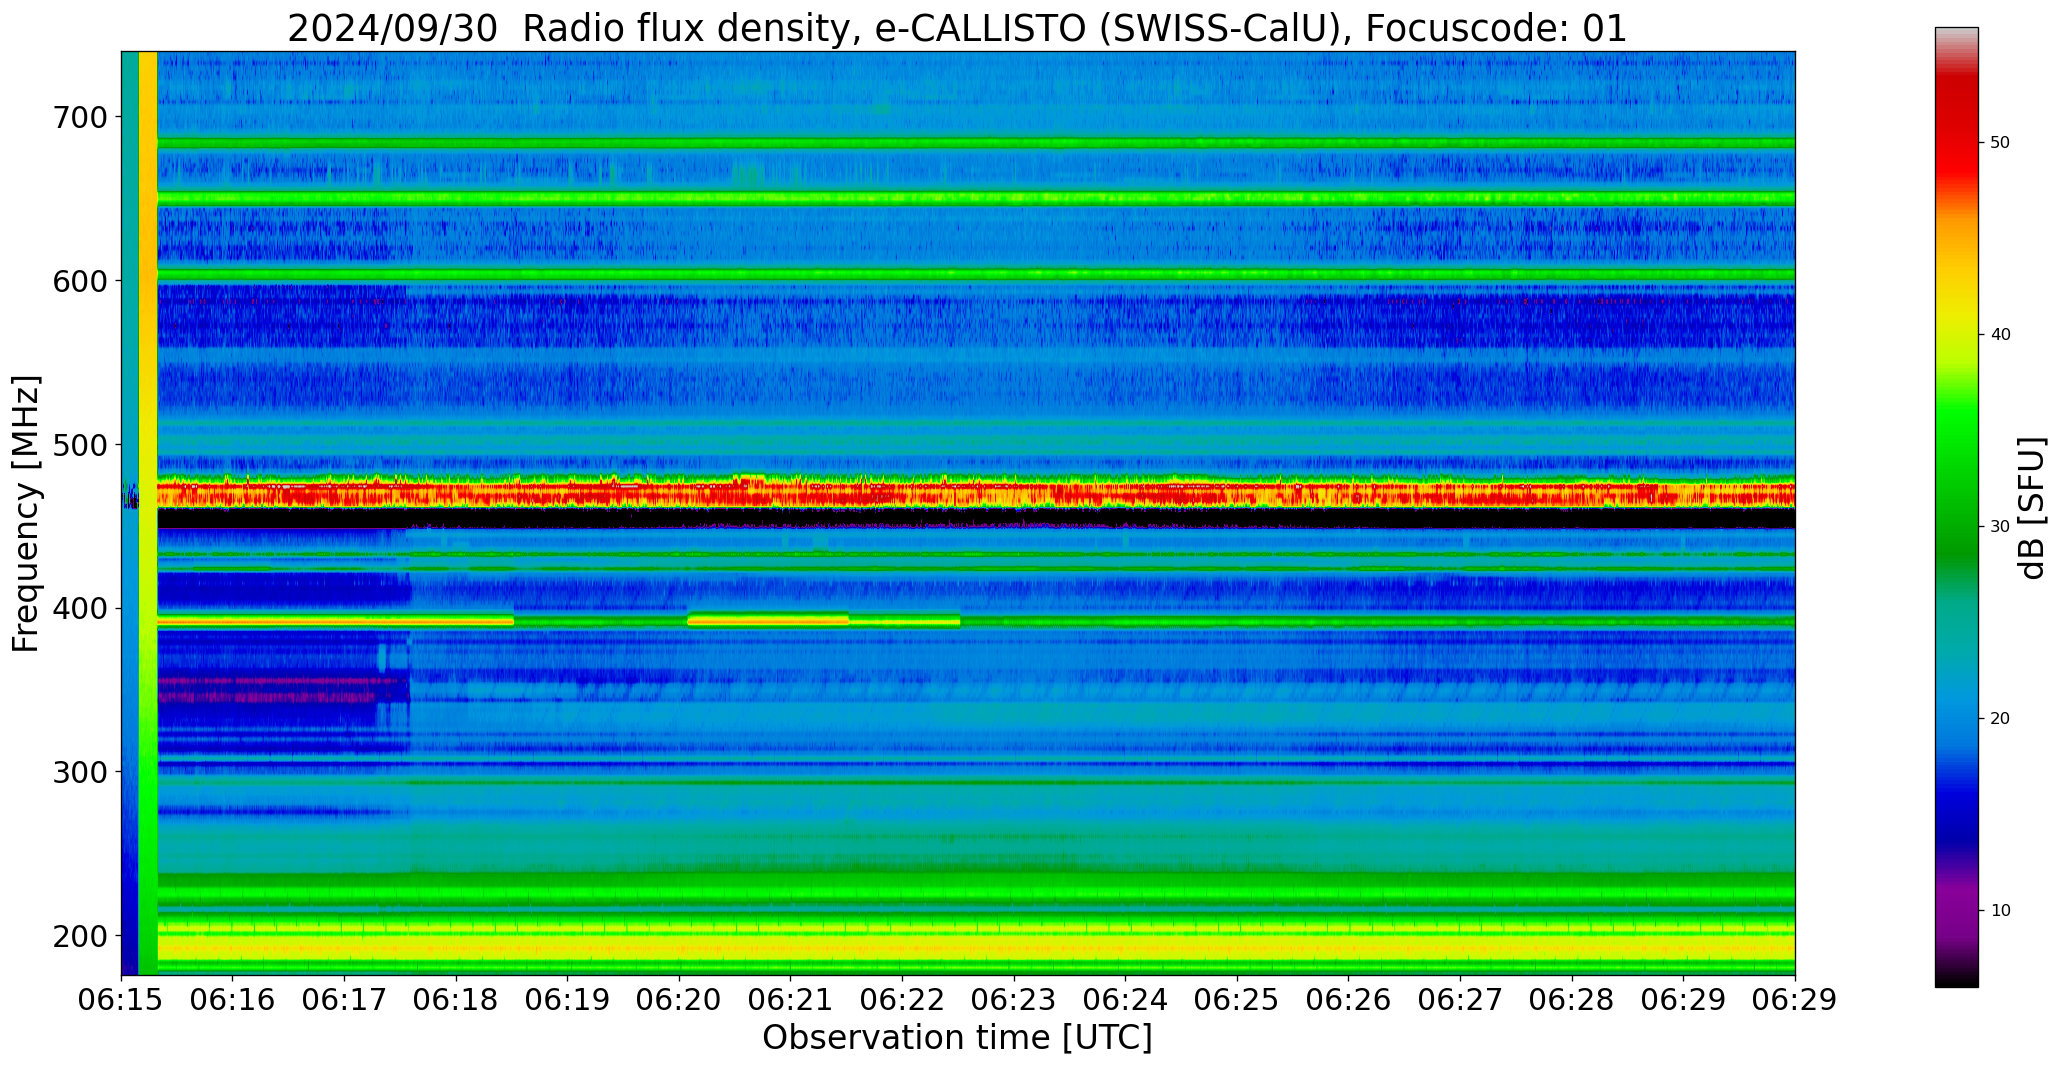Click the 500 frequency tick label
The image size is (2062, 1067).
pos(79,444)
